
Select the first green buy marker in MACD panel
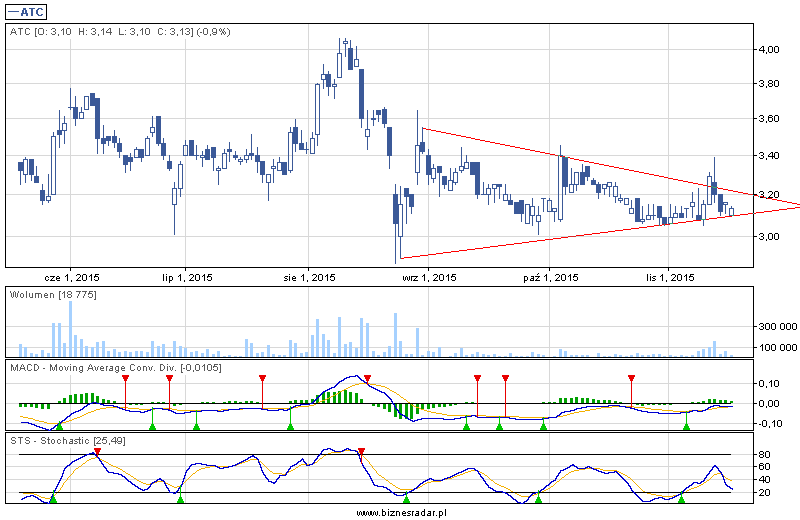coord(60,425)
